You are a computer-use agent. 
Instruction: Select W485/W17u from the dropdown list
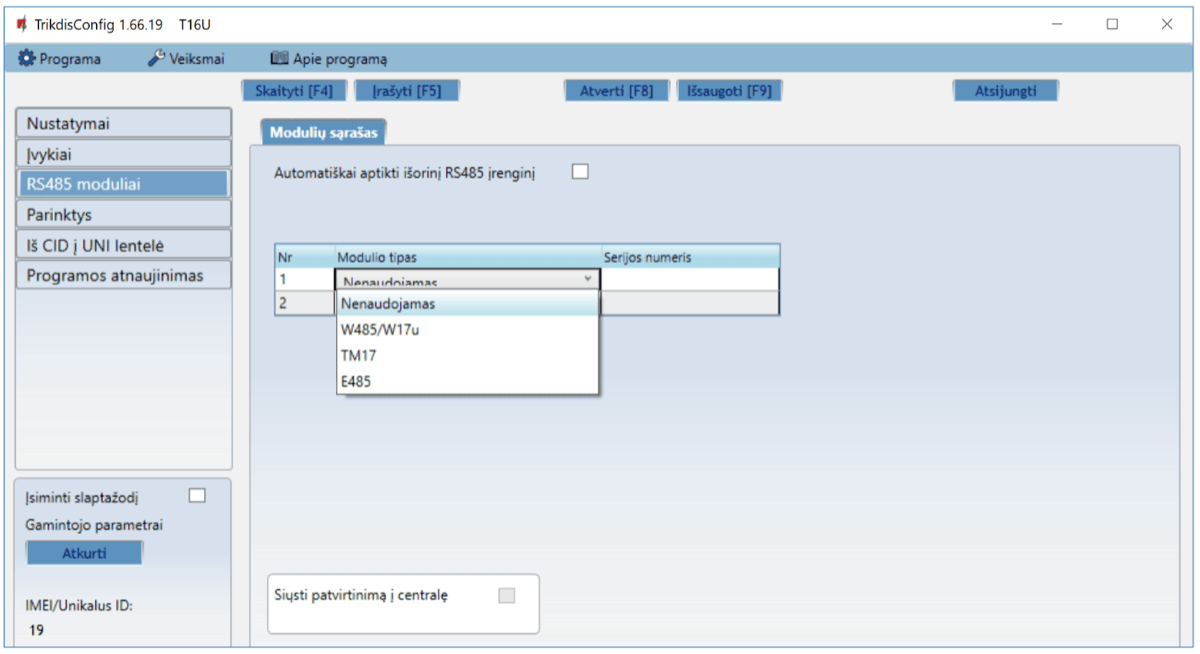coord(380,329)
